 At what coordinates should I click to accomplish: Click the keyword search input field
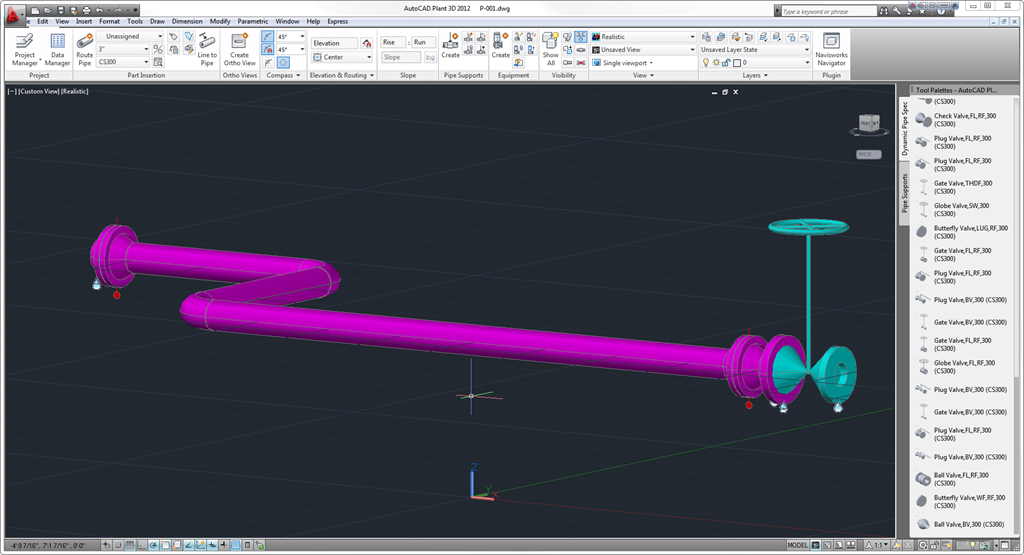[829, 11]
